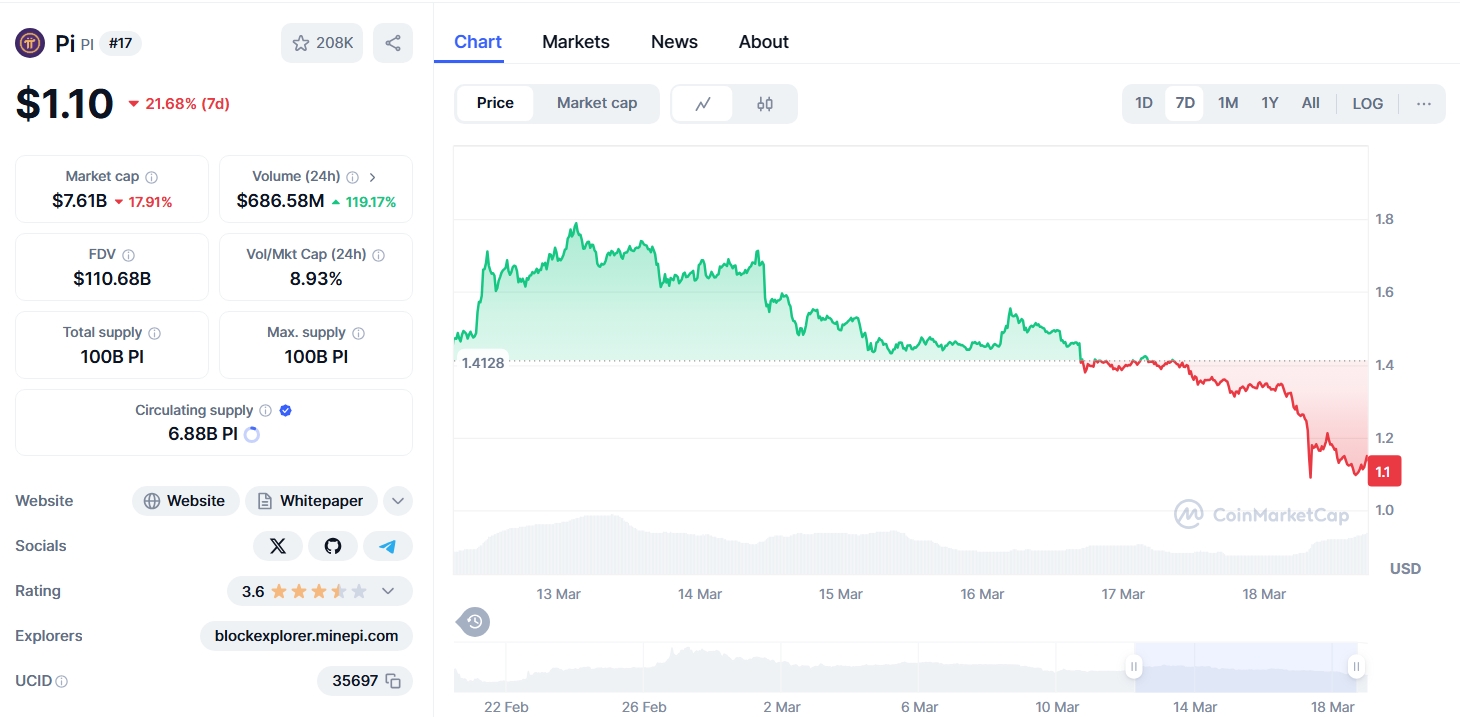
Task: Click the Market cap info icon
Action: click(x=152, y=177)
